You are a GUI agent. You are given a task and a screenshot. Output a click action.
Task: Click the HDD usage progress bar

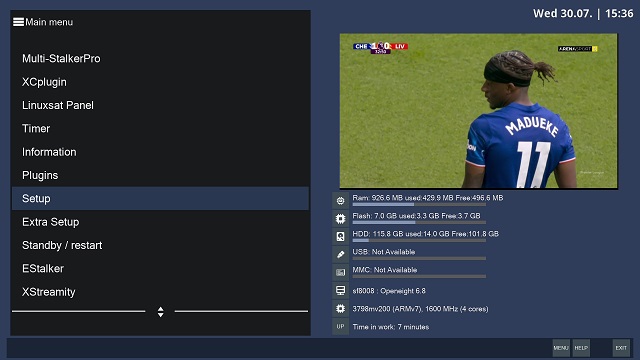[x=419, y=240]
